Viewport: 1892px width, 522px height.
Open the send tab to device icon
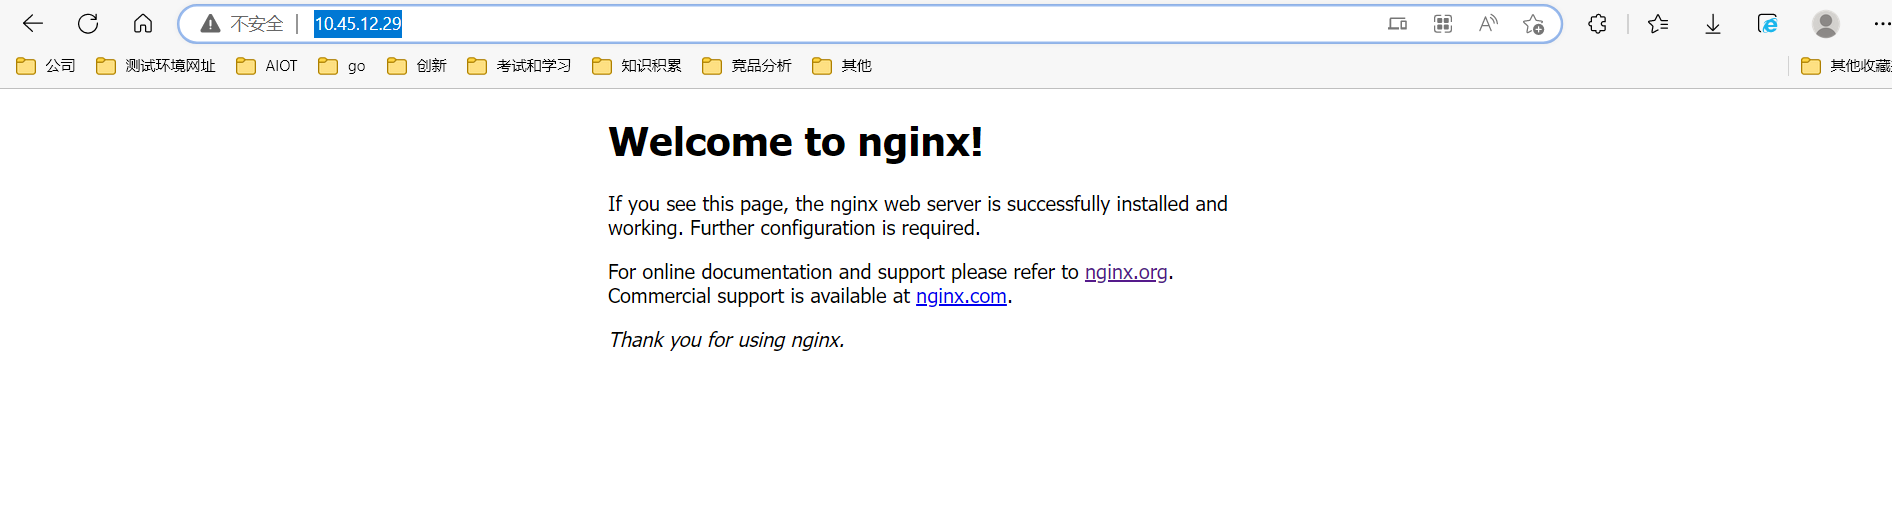[x=1397, y=24]
